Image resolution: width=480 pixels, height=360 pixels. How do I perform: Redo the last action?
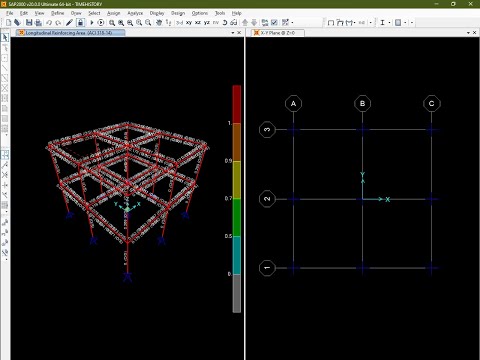58,22
